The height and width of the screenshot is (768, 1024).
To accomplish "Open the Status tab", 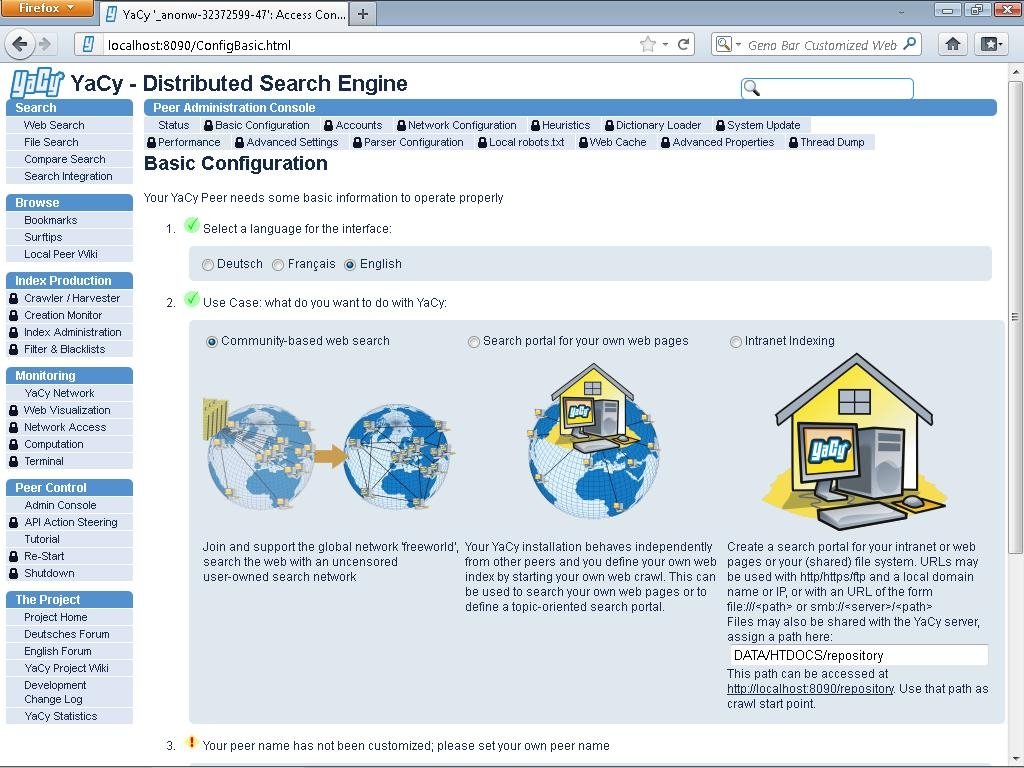I will pos(173,125).
